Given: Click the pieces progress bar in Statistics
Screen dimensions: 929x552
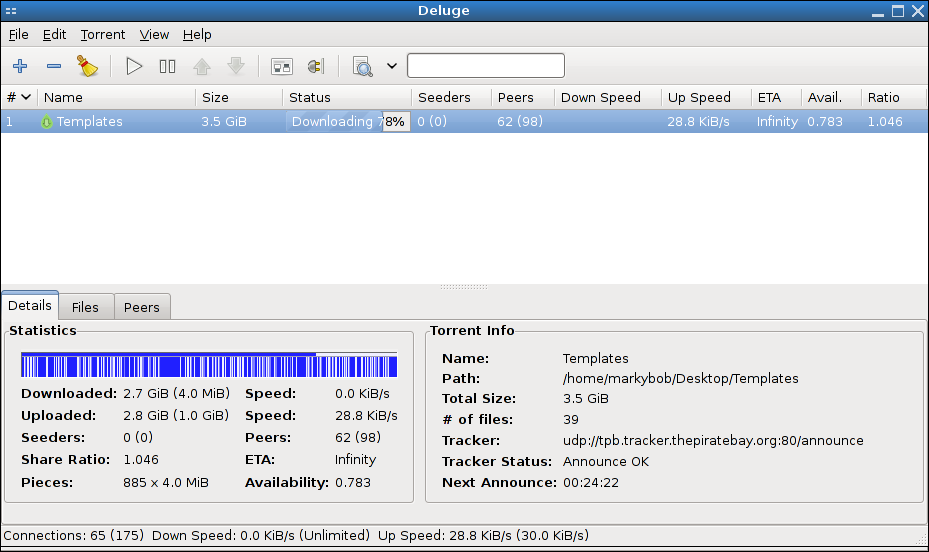Looking at the screenshot, I should click(208, 366).
